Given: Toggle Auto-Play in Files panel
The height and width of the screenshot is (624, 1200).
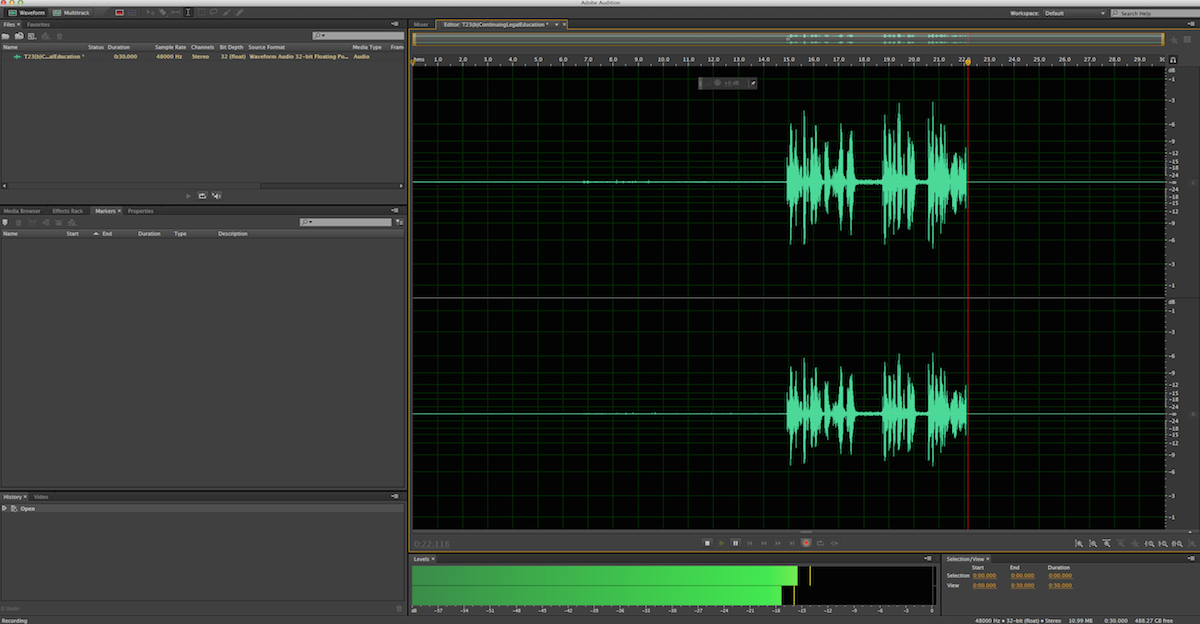Looking at the screenshot, I should tap(216, 195).
